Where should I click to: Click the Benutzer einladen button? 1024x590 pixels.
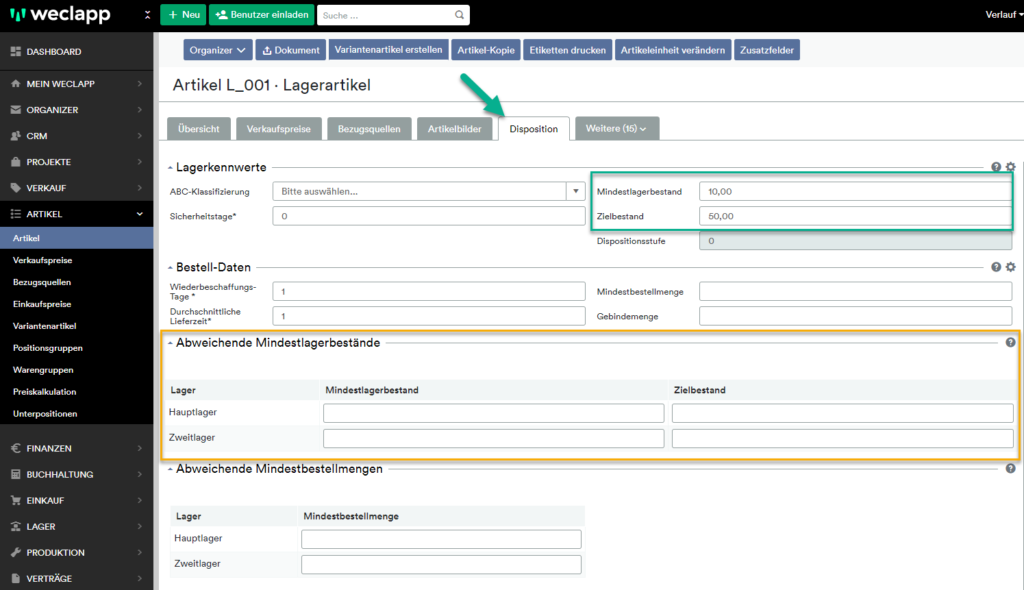click(262, 15)
